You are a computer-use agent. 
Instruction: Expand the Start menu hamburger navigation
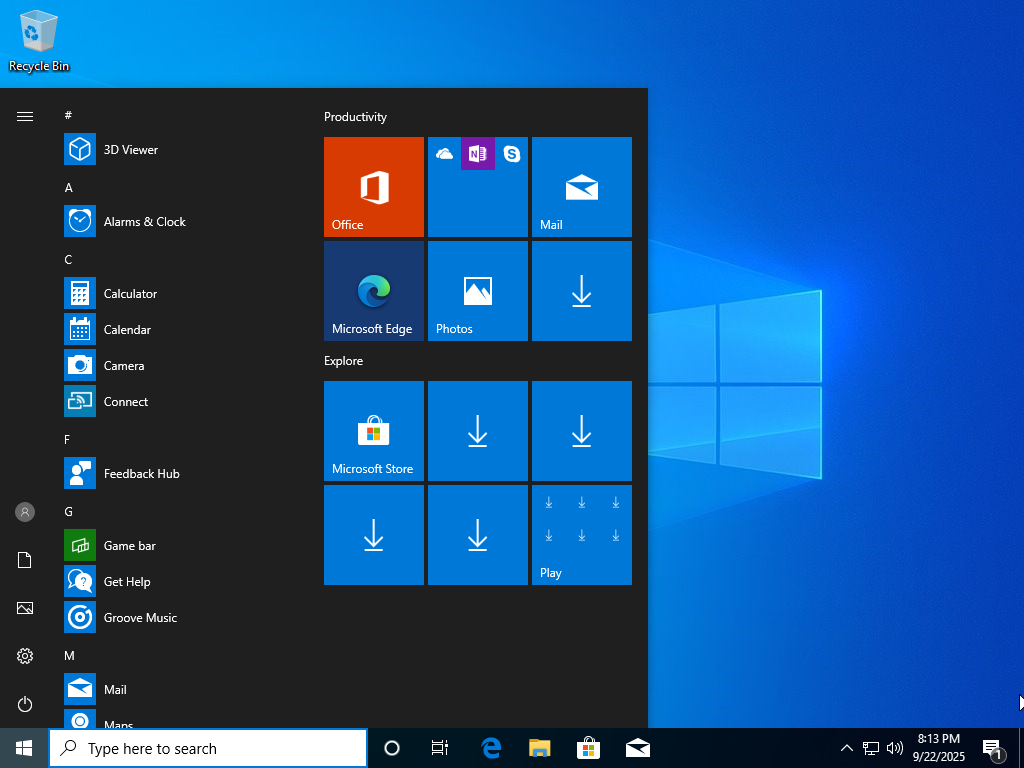(25, 117)
